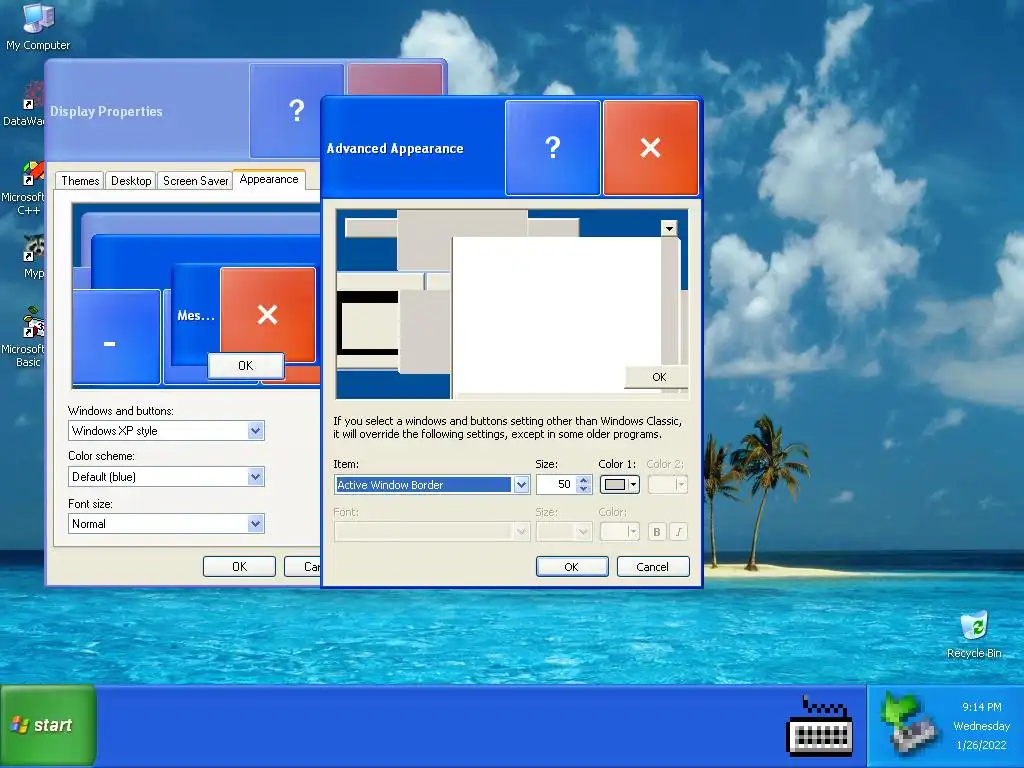Expand the Item dropdown list

(x=521, y=485)
